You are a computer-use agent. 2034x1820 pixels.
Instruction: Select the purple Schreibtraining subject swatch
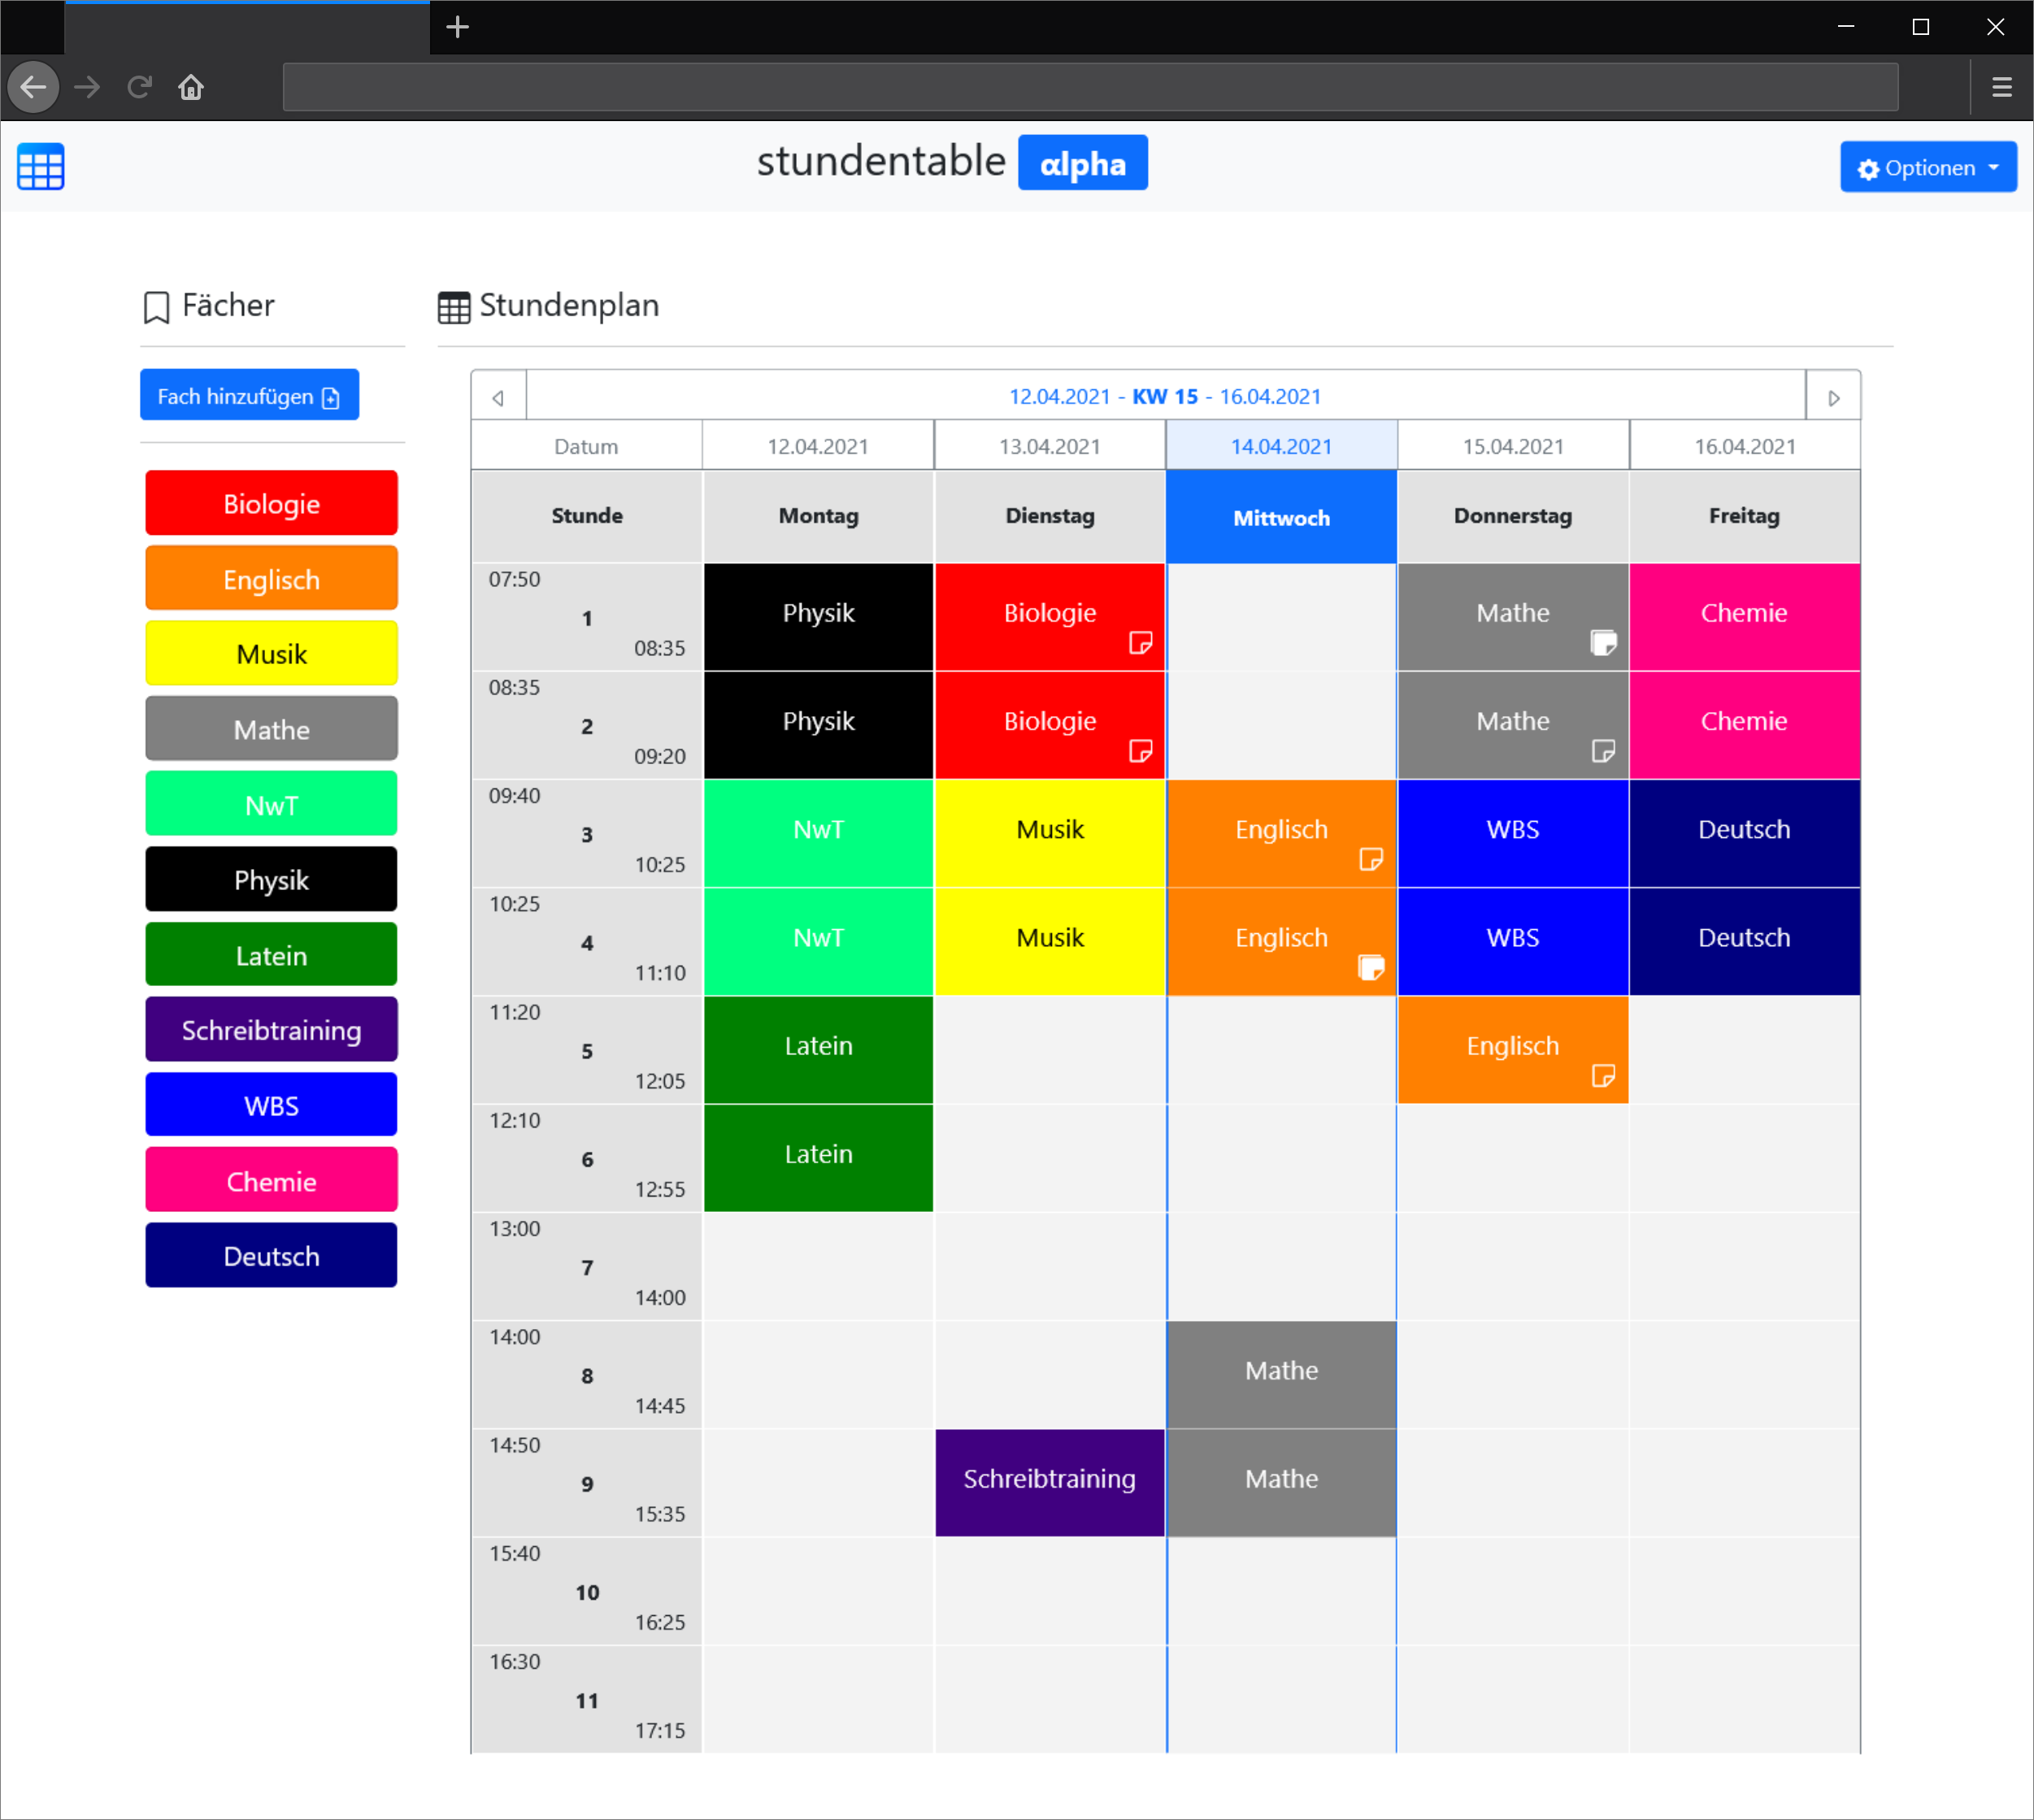pos(271,1030)
